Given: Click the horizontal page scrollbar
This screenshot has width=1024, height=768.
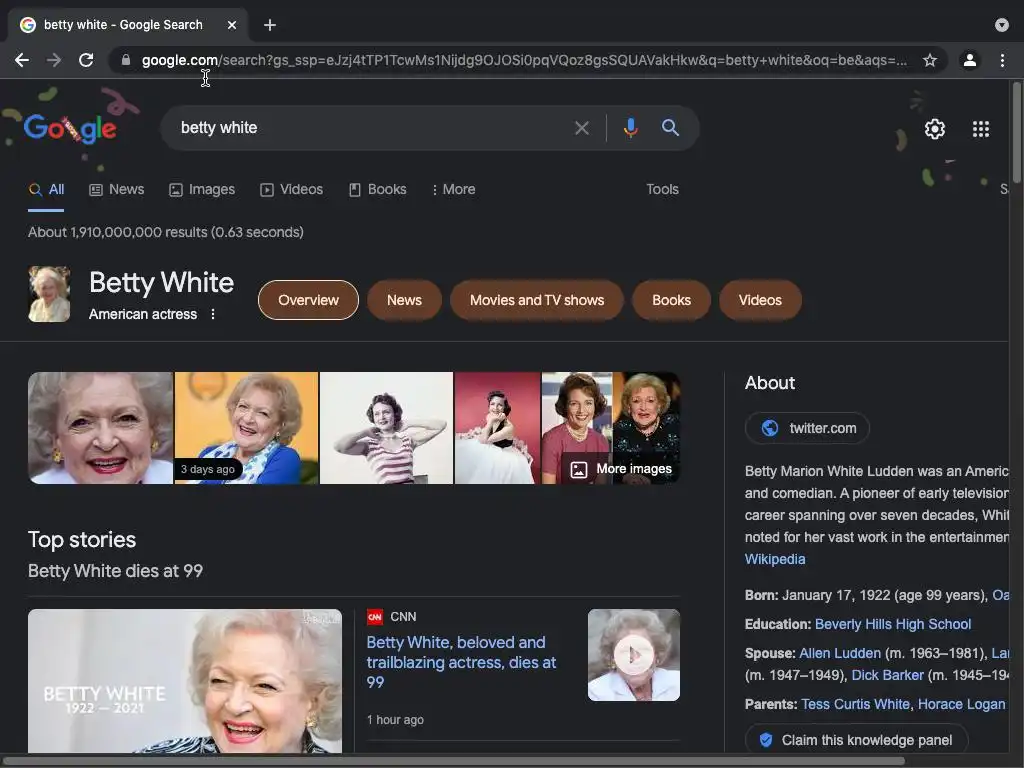Looking at the screenshot, I should (454, 761).
